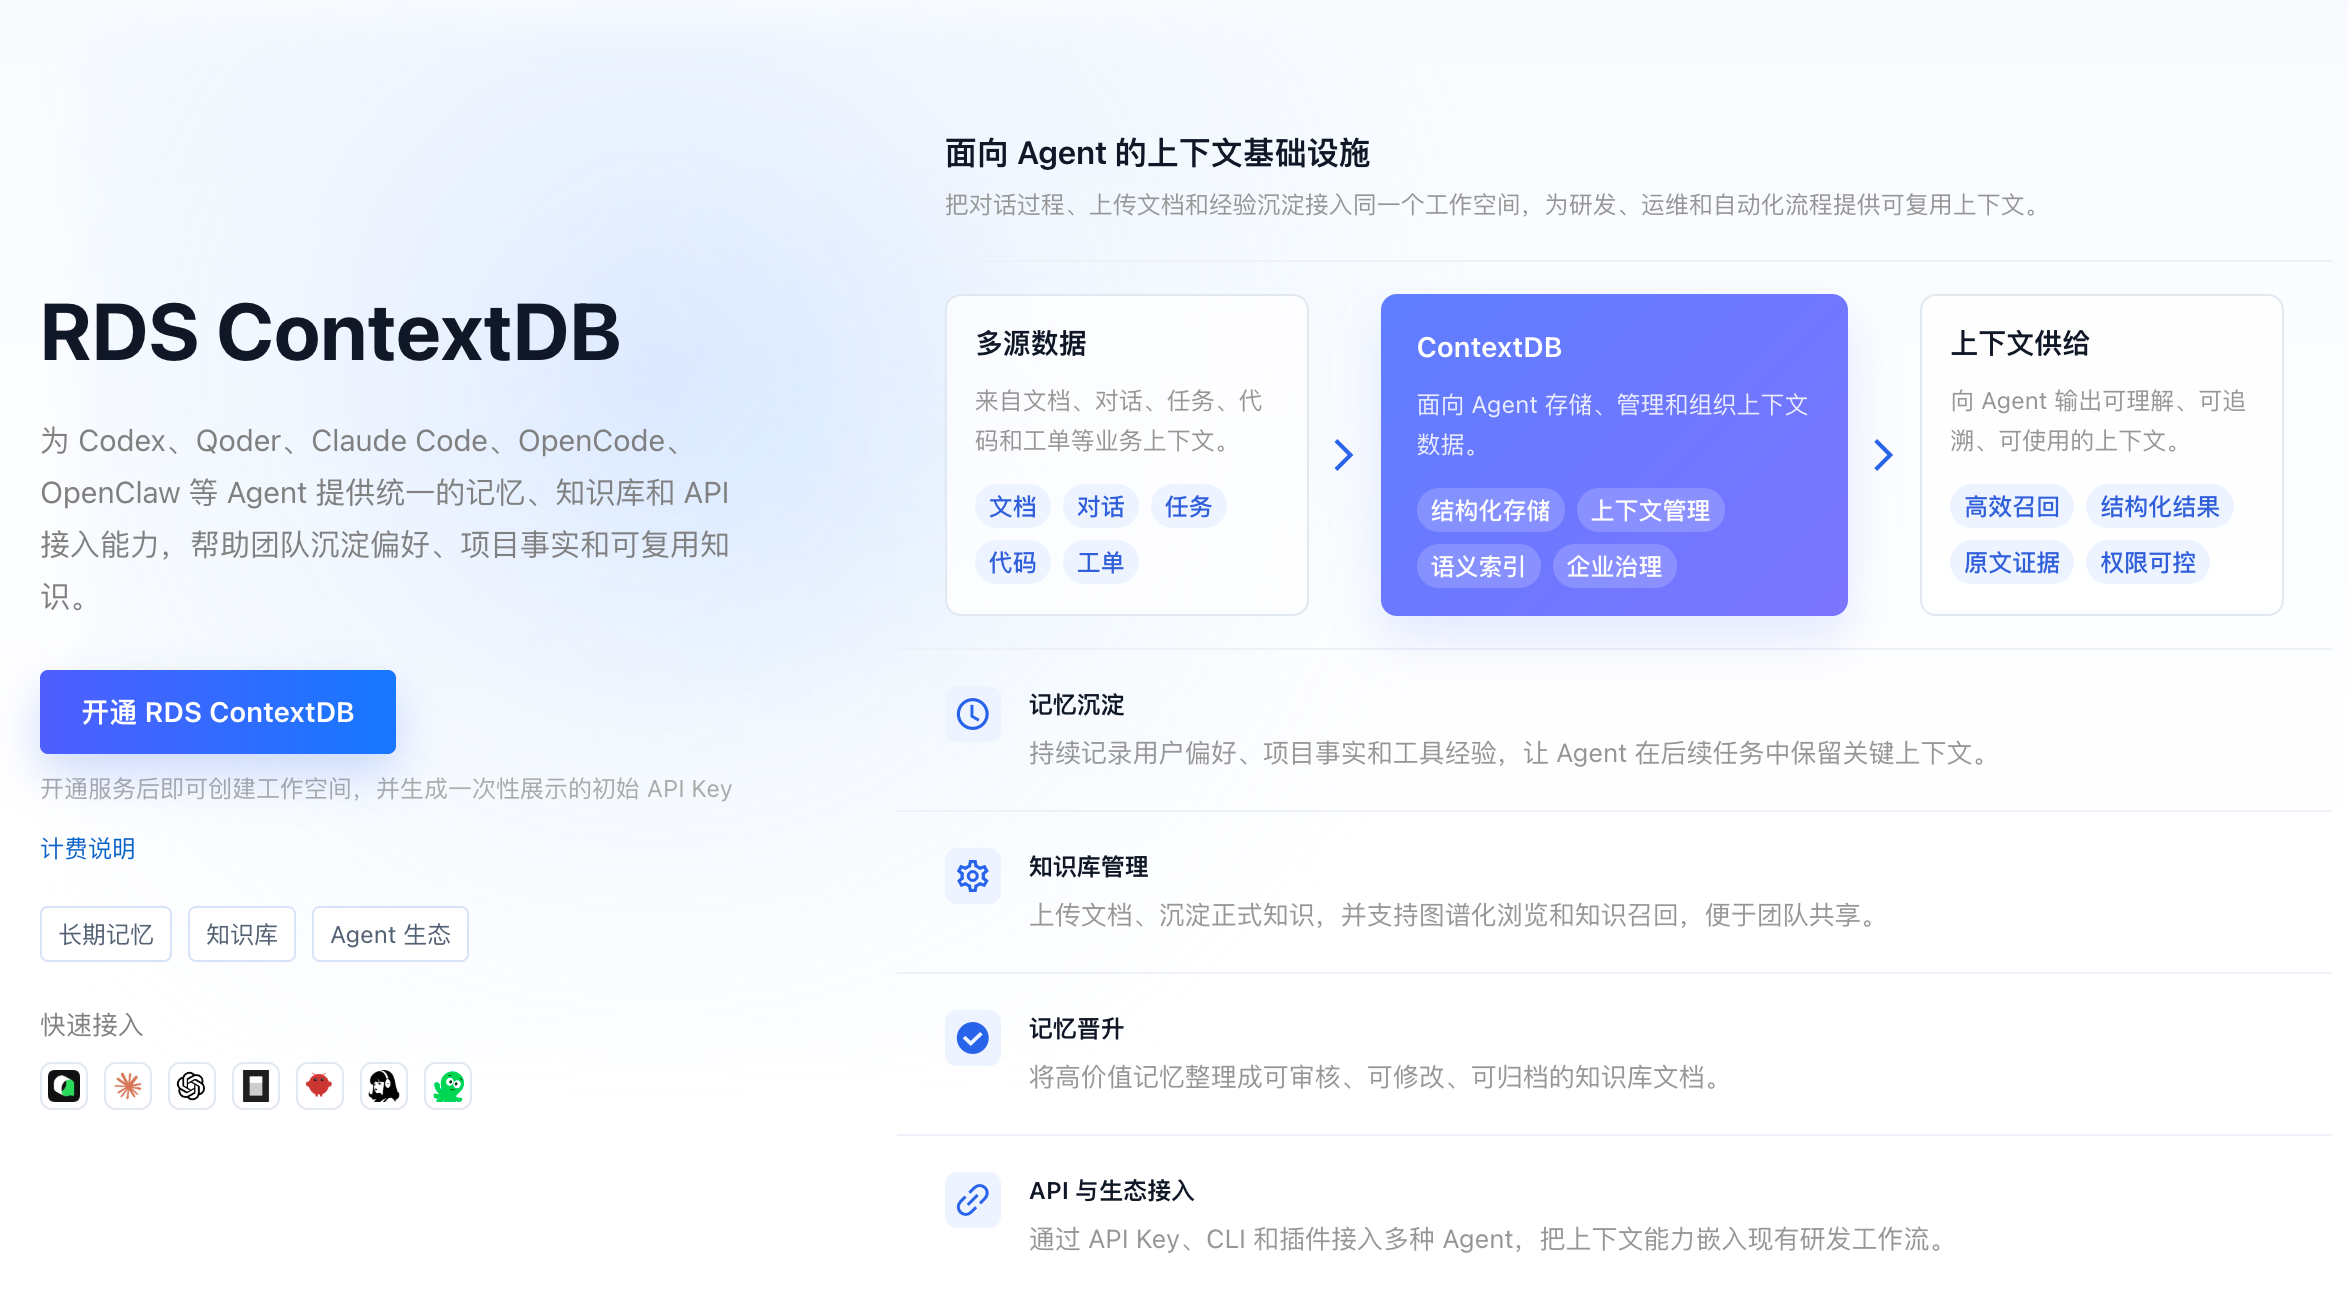The width and height of the screenshot is (2348, 1312).
Task: Click the 结构化存储 pill in ContextDB card
Action: pos(1490,510)
